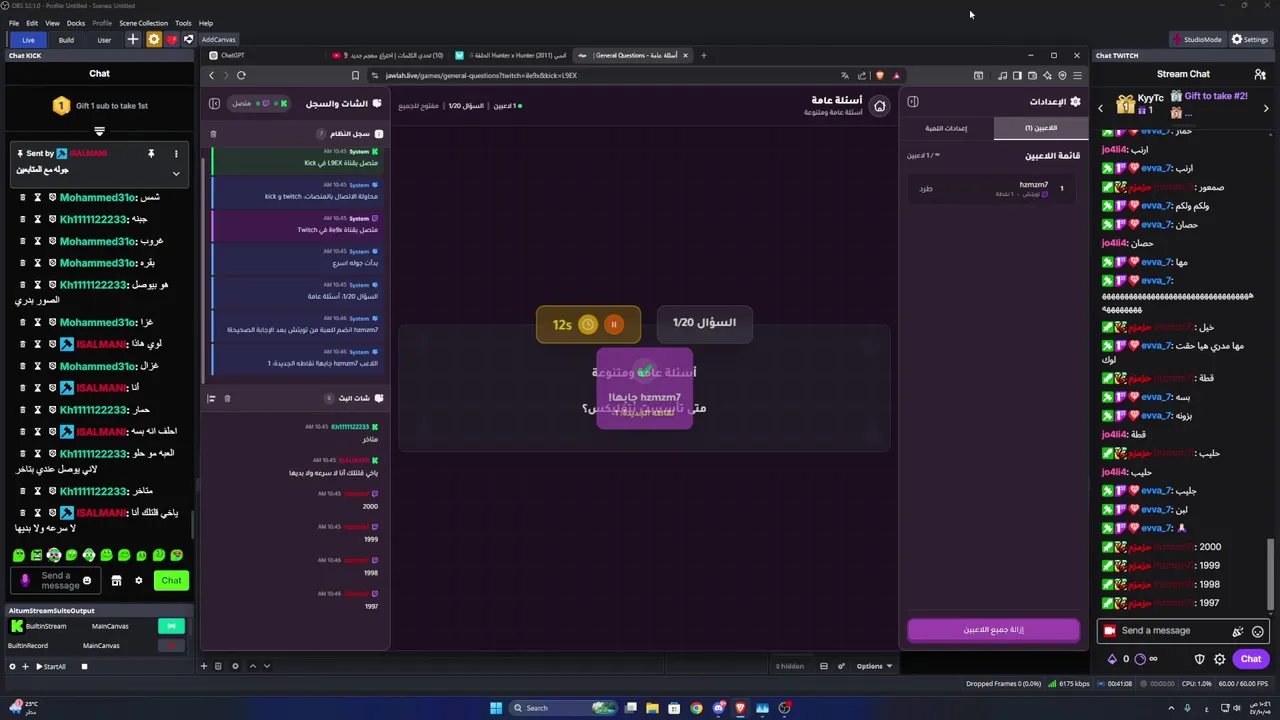Open the Brave shields icon

[880, 75]
